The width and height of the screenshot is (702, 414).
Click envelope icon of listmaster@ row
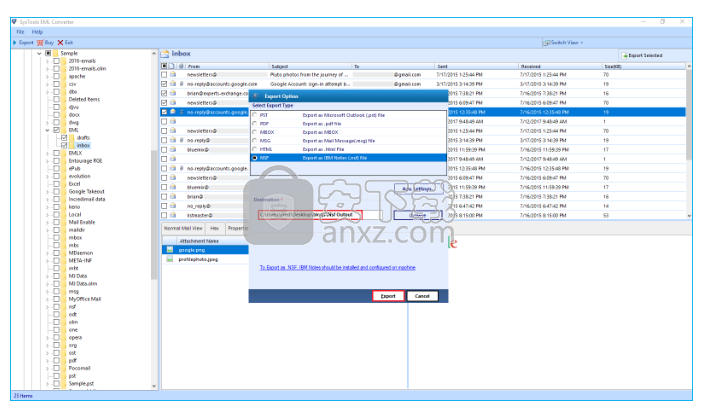click(173, 215)
